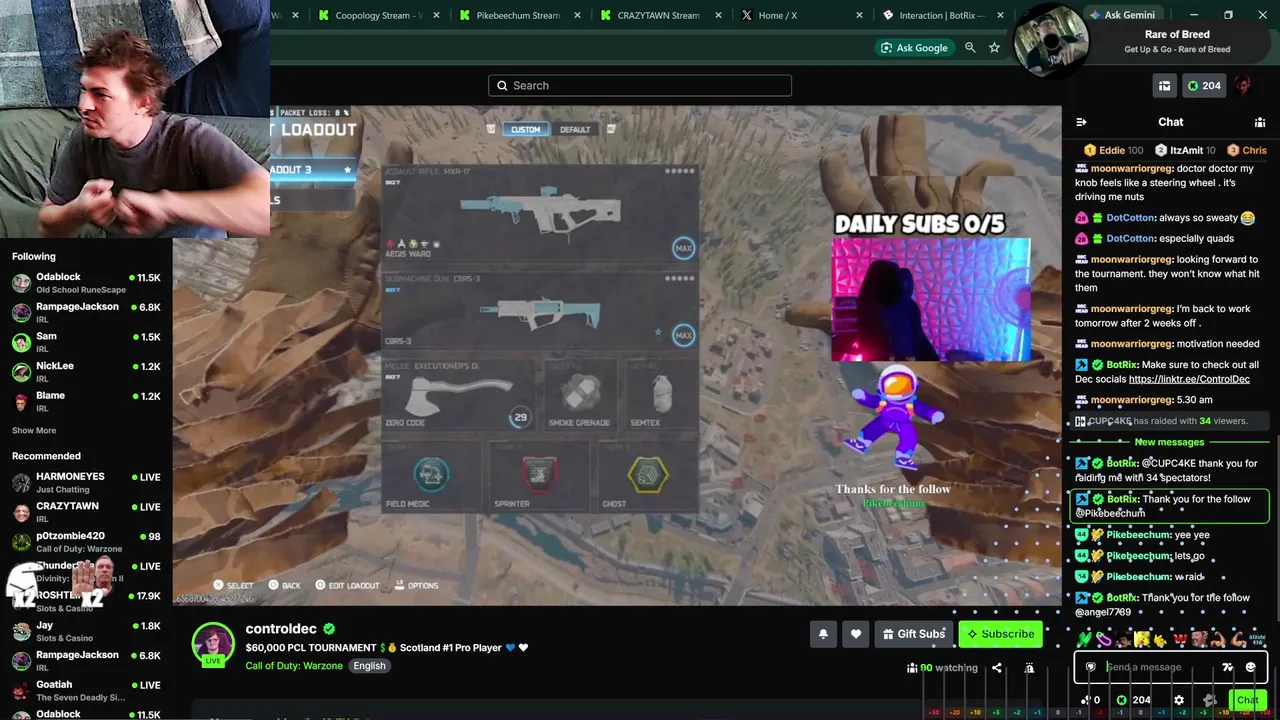Click the Kick search field
The image size is (1280, 720).
pyautogui.click(x=640, y=85)
